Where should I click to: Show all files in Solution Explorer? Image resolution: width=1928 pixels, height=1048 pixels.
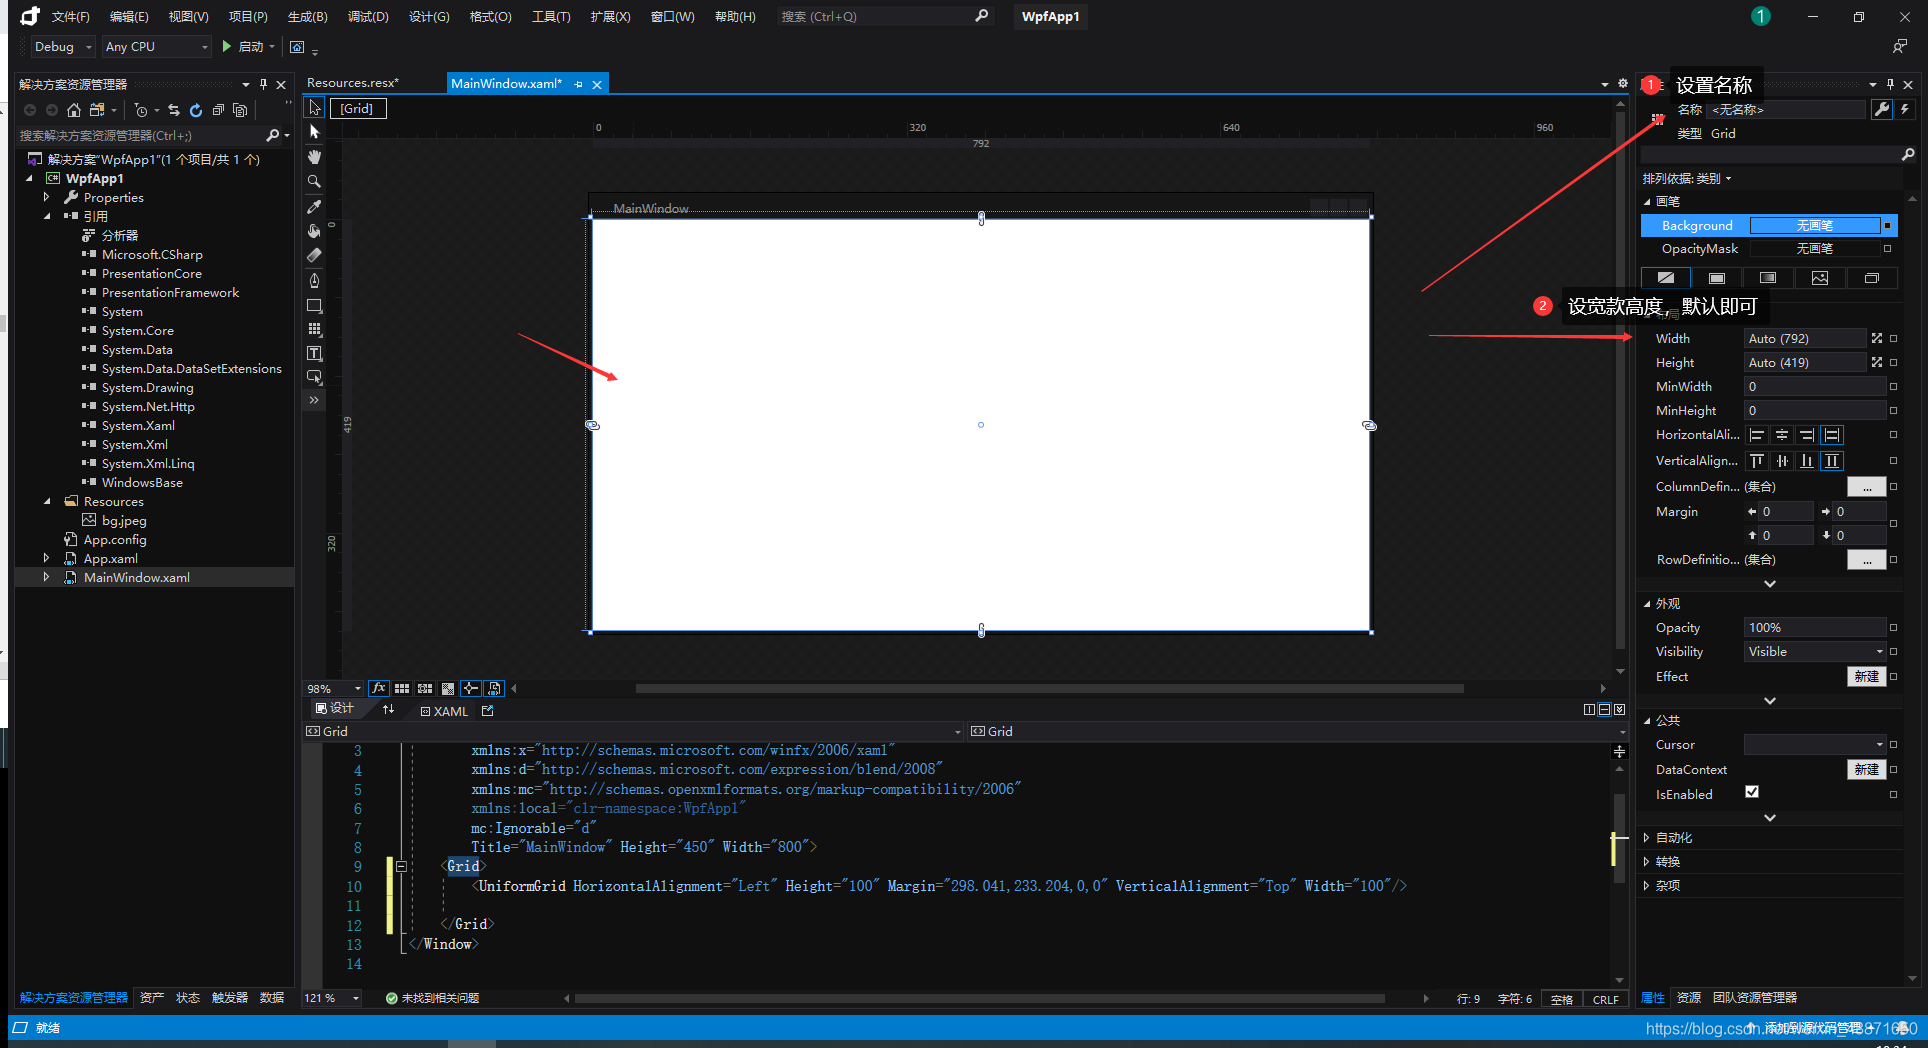(240, 110)
